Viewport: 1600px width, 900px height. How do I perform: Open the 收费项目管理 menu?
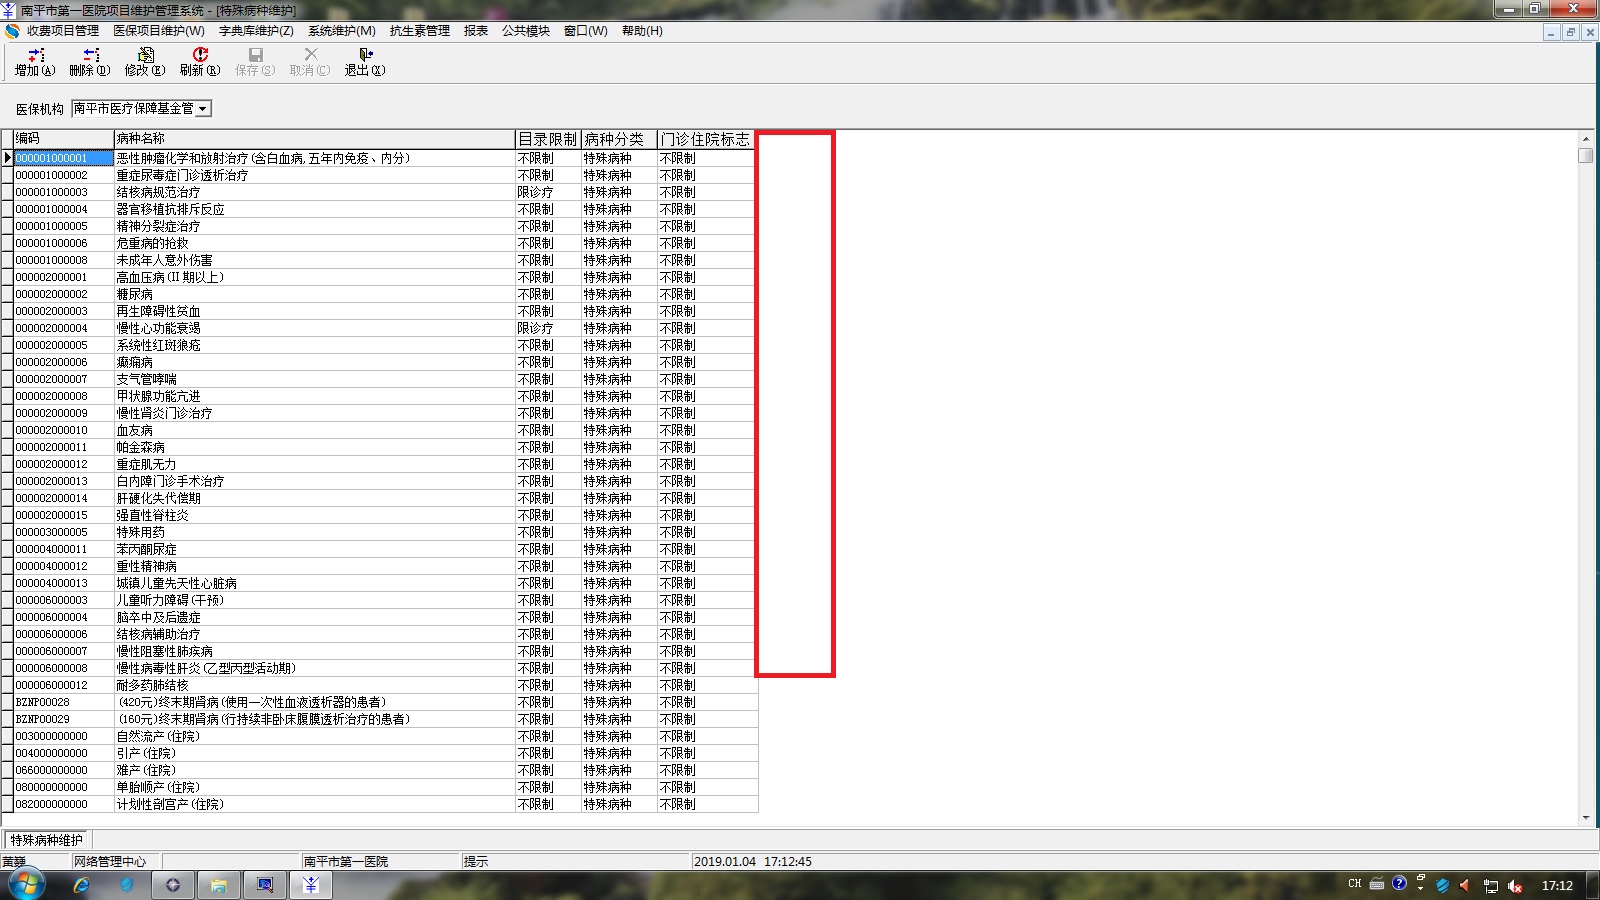pyautogui.click(x=63, y=31)
